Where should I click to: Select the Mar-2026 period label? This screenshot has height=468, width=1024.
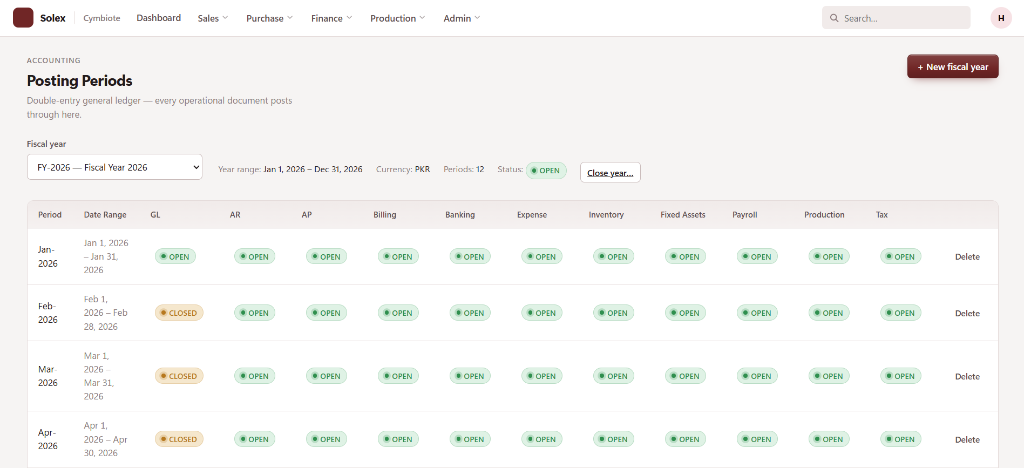coord(48,376)
